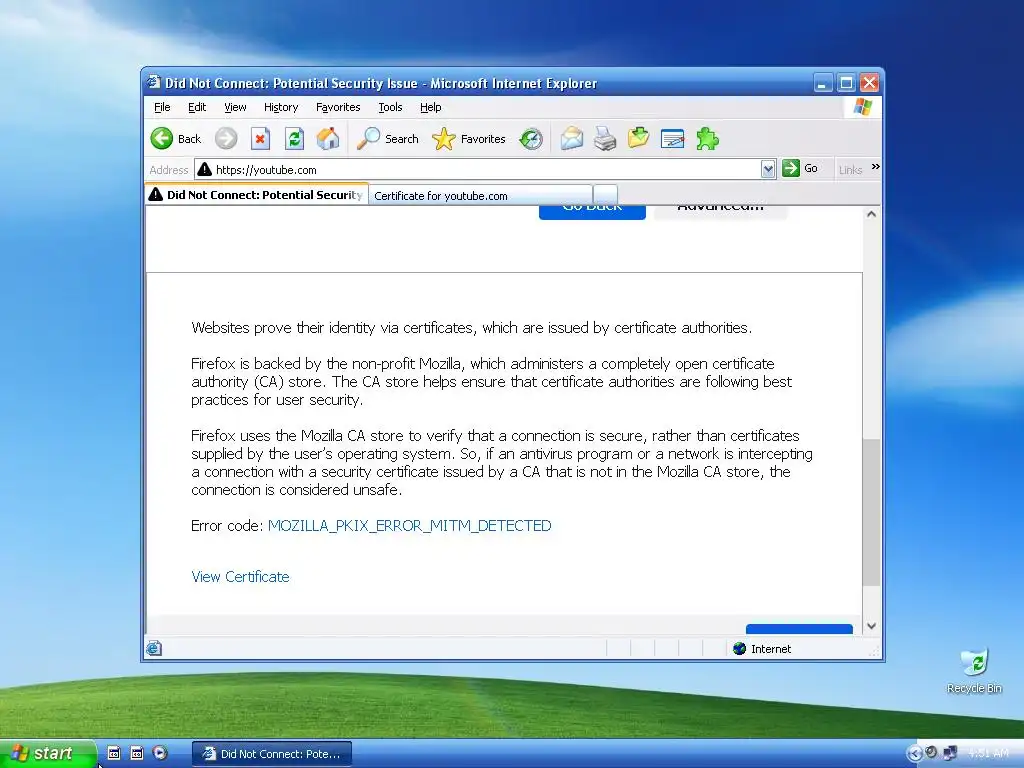Click the green puzzle piece add-on icon
The height and width of the screenshot is (768, 1024).
pos(707,138)
